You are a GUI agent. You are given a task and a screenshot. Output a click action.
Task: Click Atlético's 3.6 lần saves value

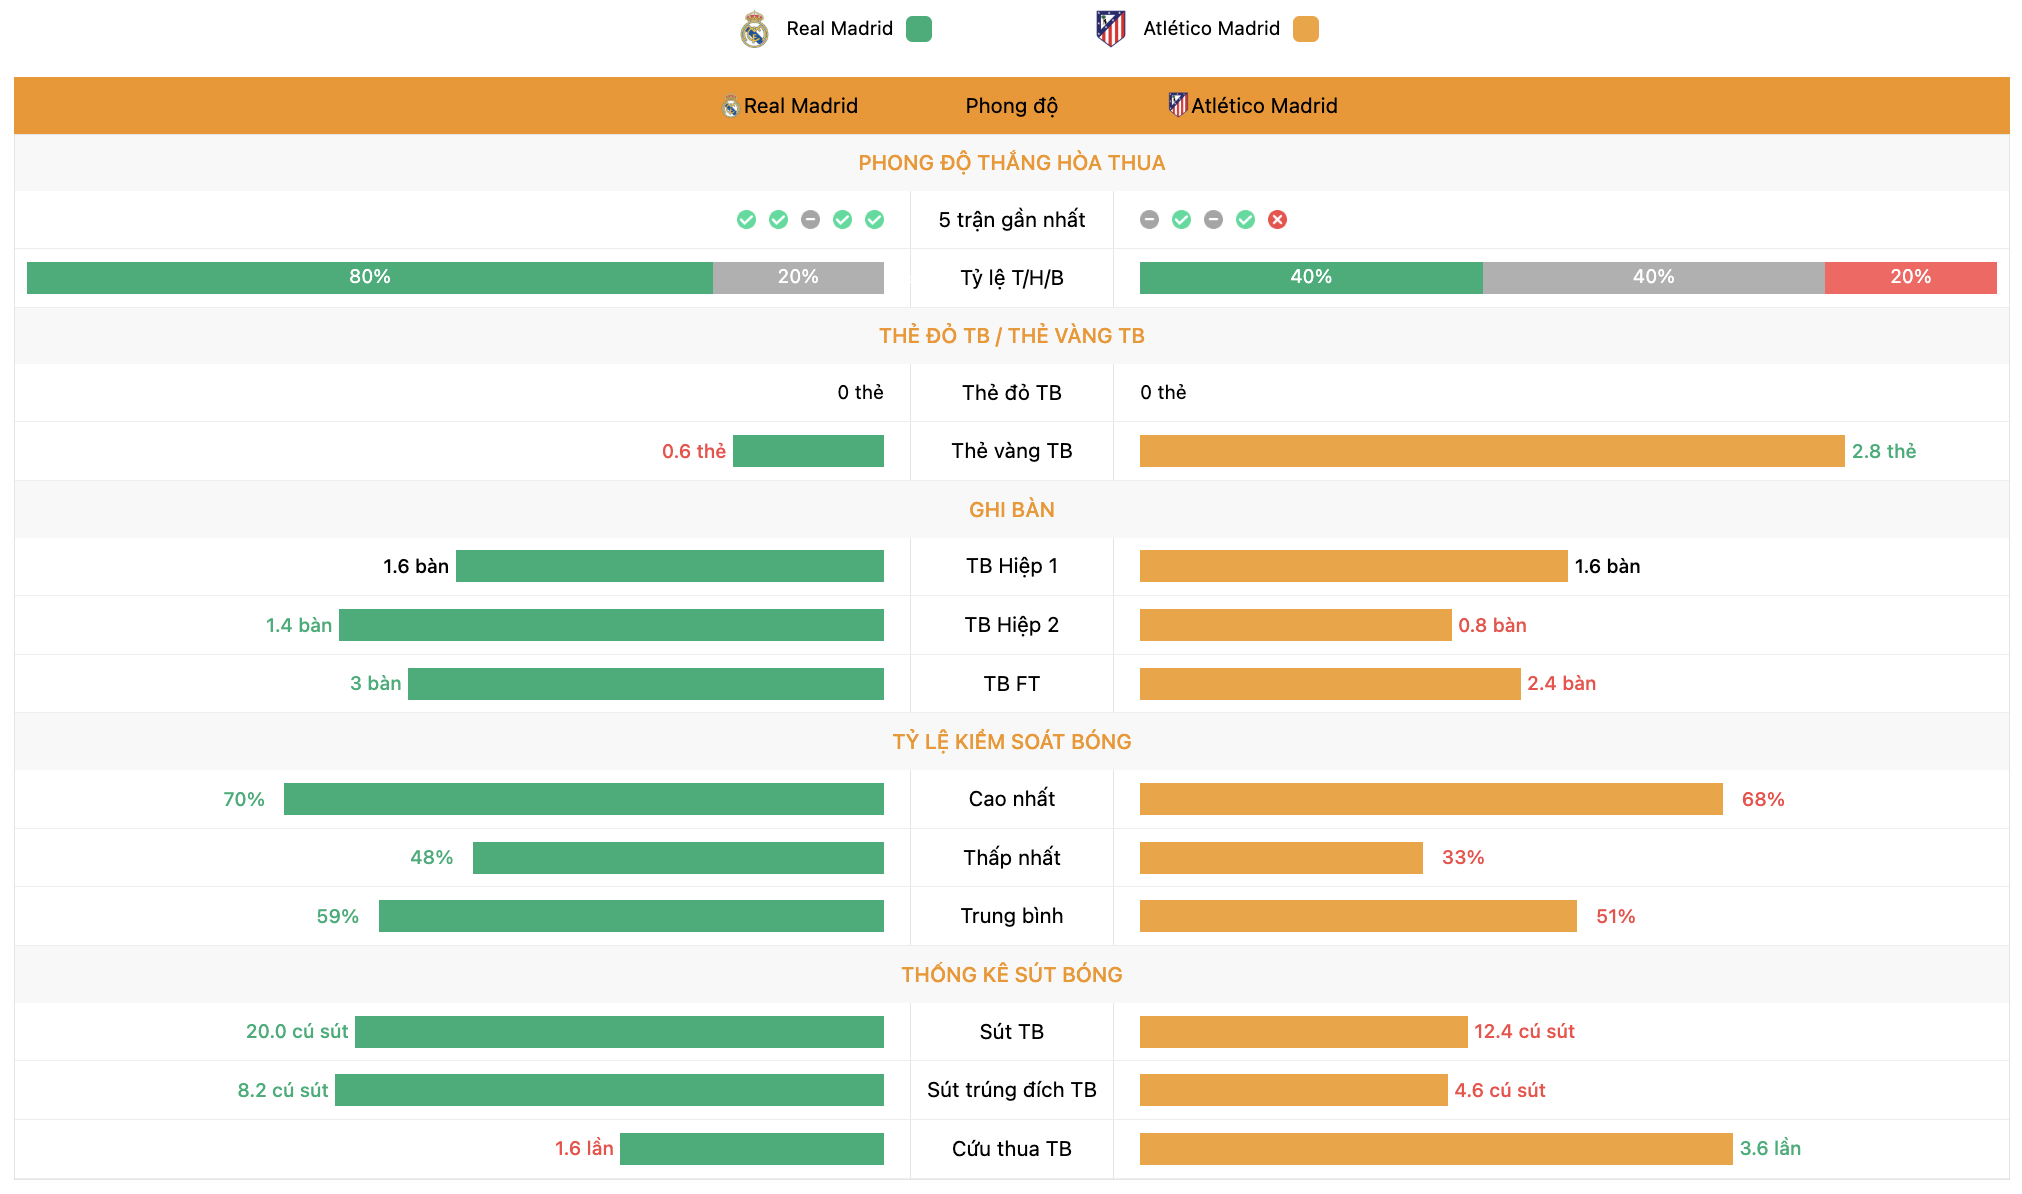[1770, 1148]
